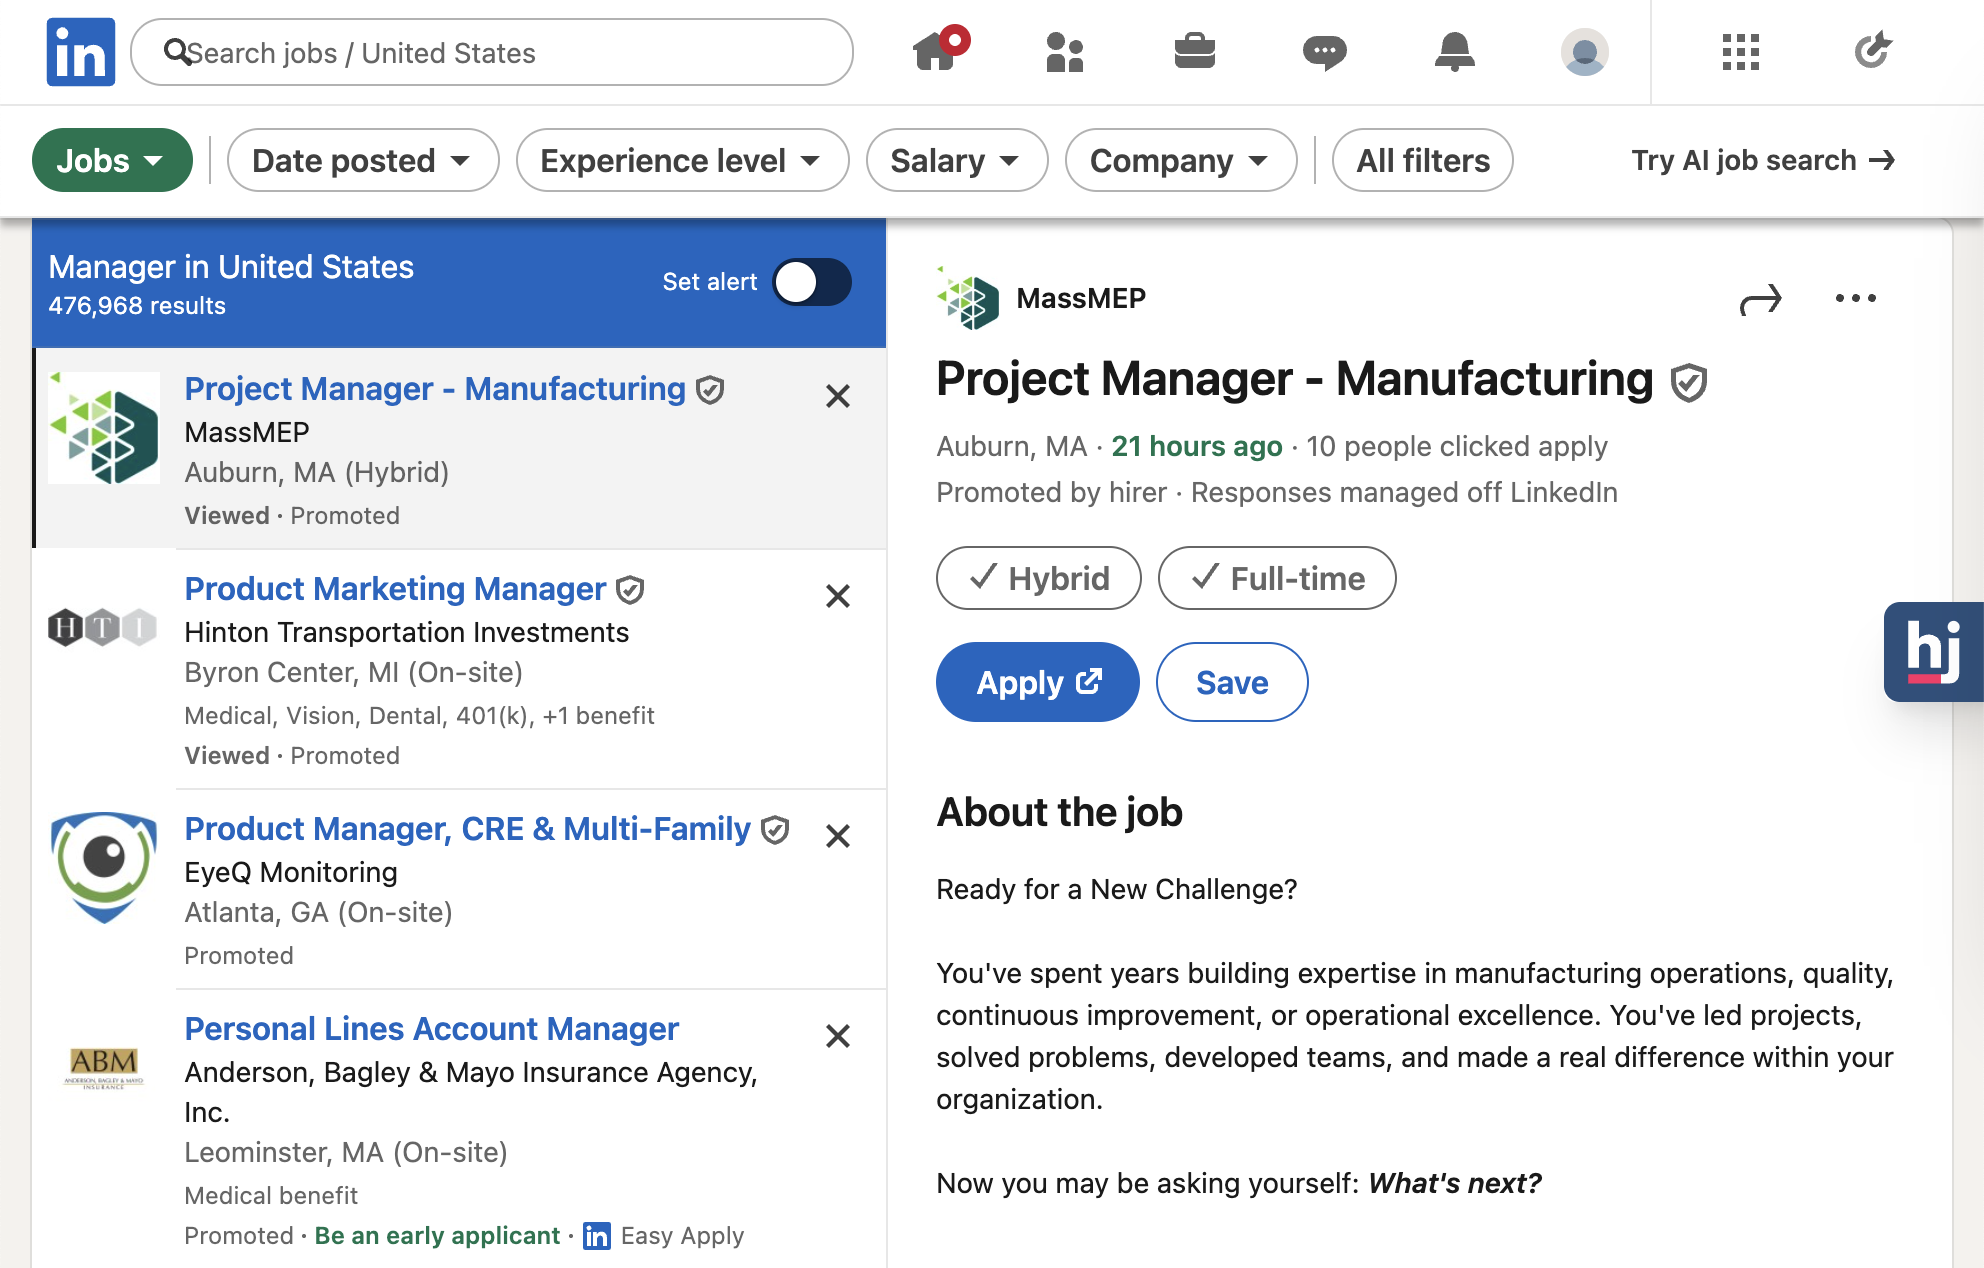Open LinkedIn home via logo

pos(80,52)
